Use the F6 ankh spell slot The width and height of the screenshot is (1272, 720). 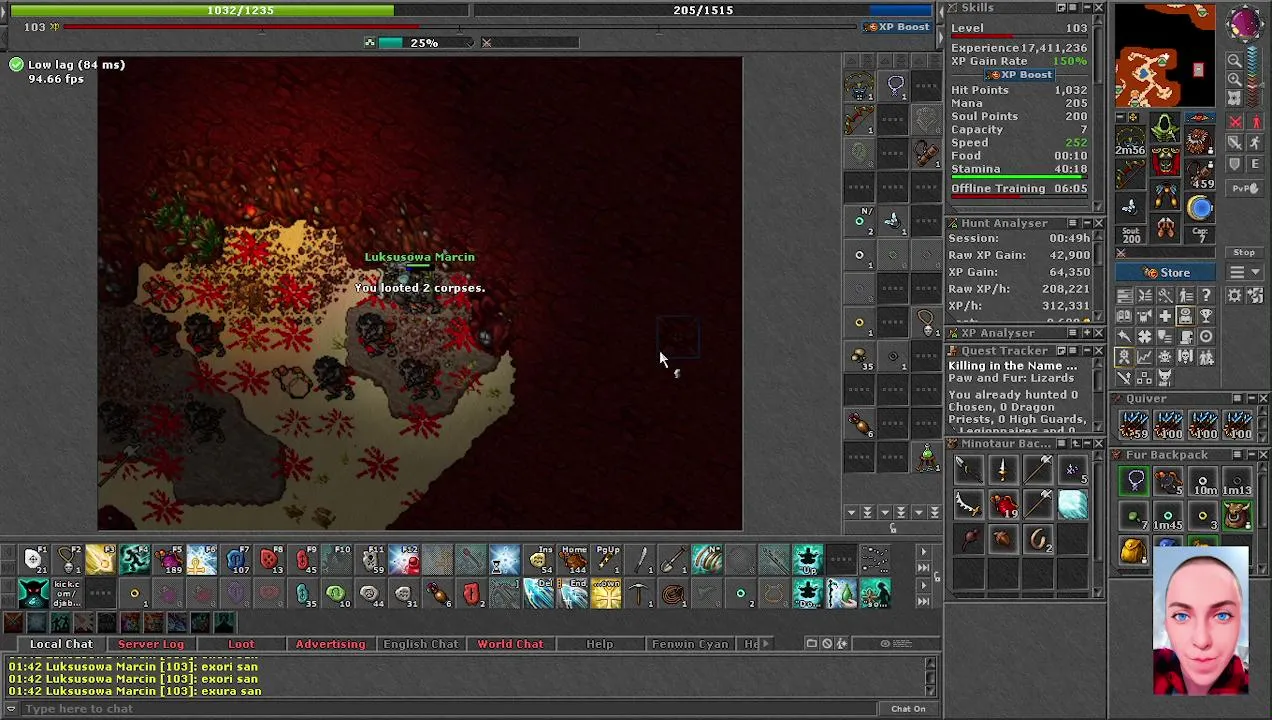202,559
